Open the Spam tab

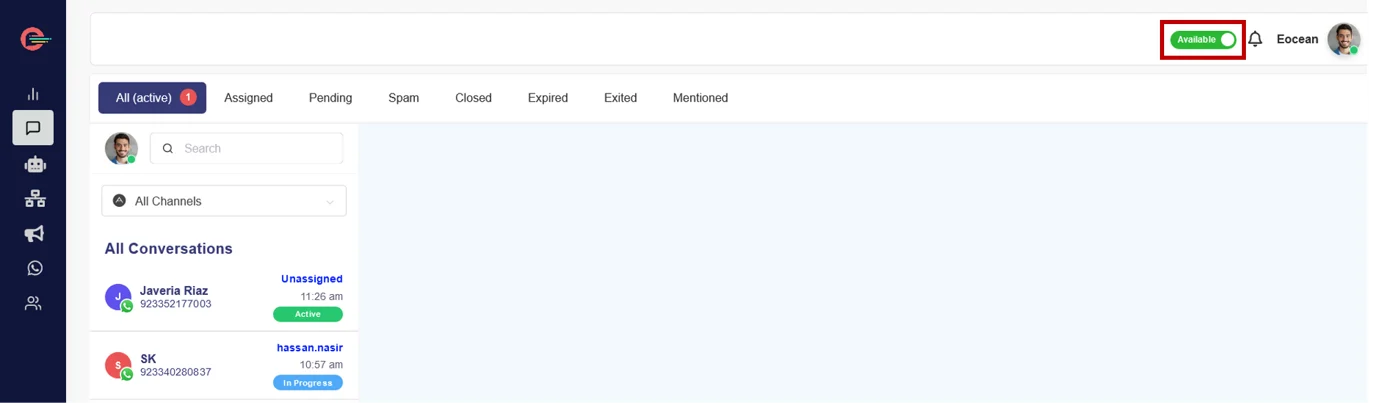[403, 98]
